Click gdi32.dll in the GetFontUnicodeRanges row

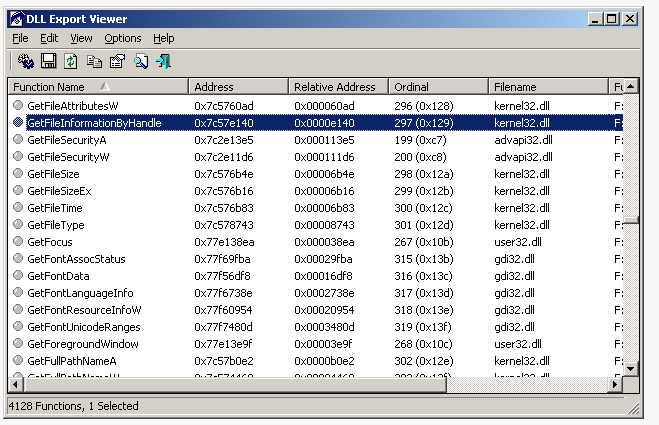coord(514,327)
